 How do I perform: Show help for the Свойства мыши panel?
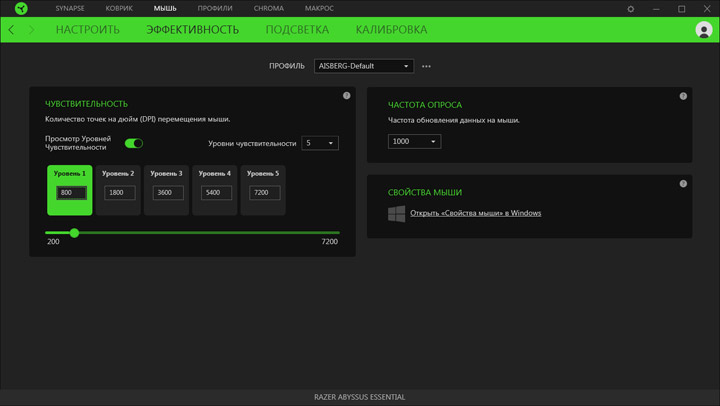(683, 184)
